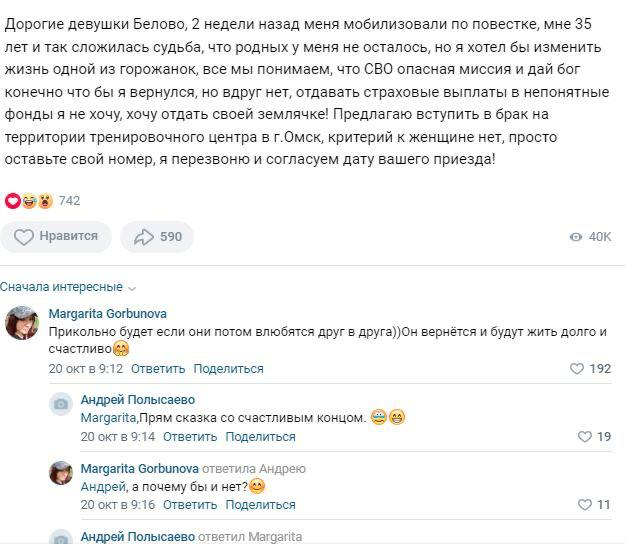Click Андрей's camera avatar on bottom reply
625x551 pixels.
61,539
